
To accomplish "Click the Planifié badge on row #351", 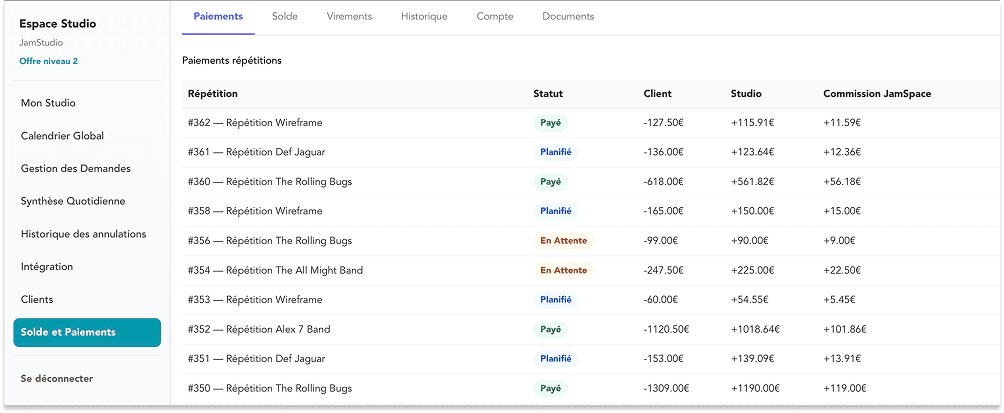I will pyautogui.click(x=556, y=359).
